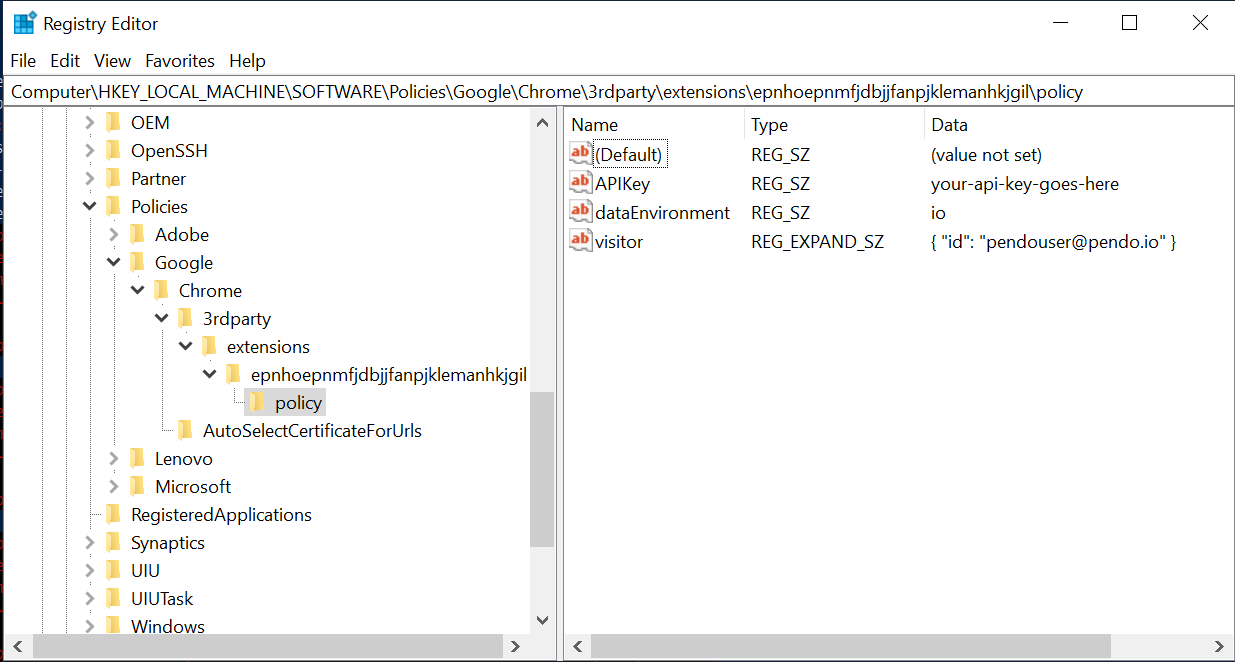Viewport: 1235px width, 662px height.
Task: Click the tree pane scroll down arrow
Action: (x=542, y=620)
